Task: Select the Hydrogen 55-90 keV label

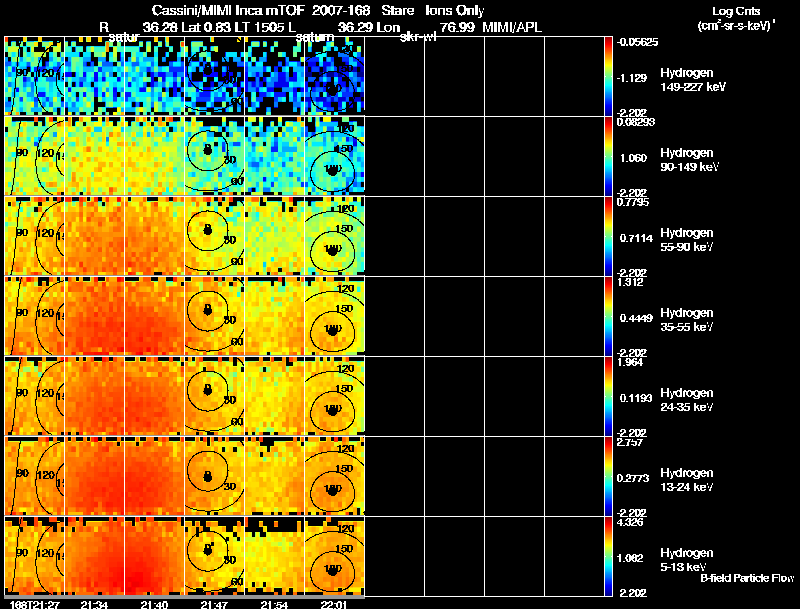Action: [x=687, y=240]
